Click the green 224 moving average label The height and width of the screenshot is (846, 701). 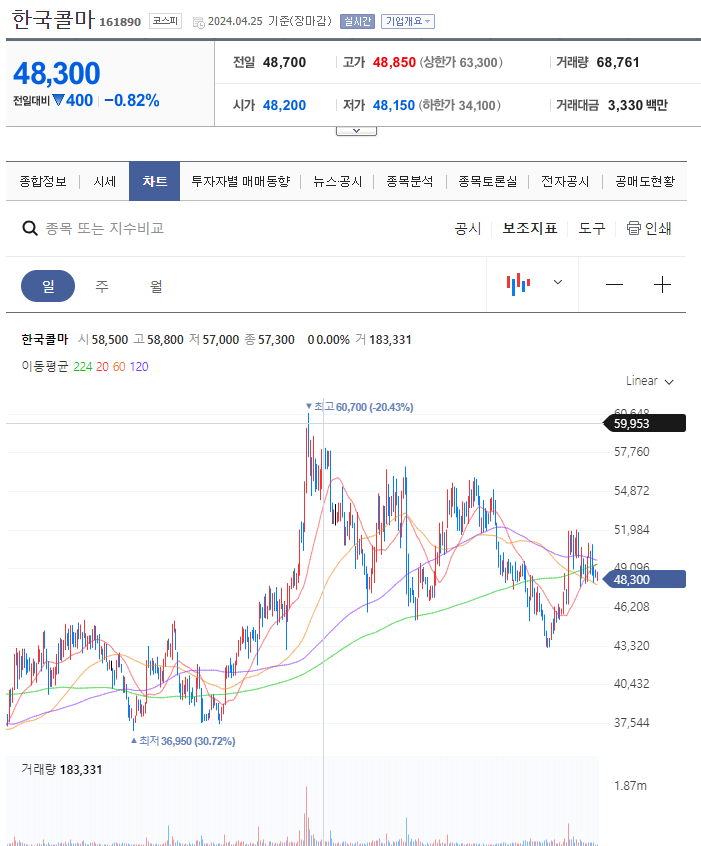pyautogui.click(x=83, y=367)
